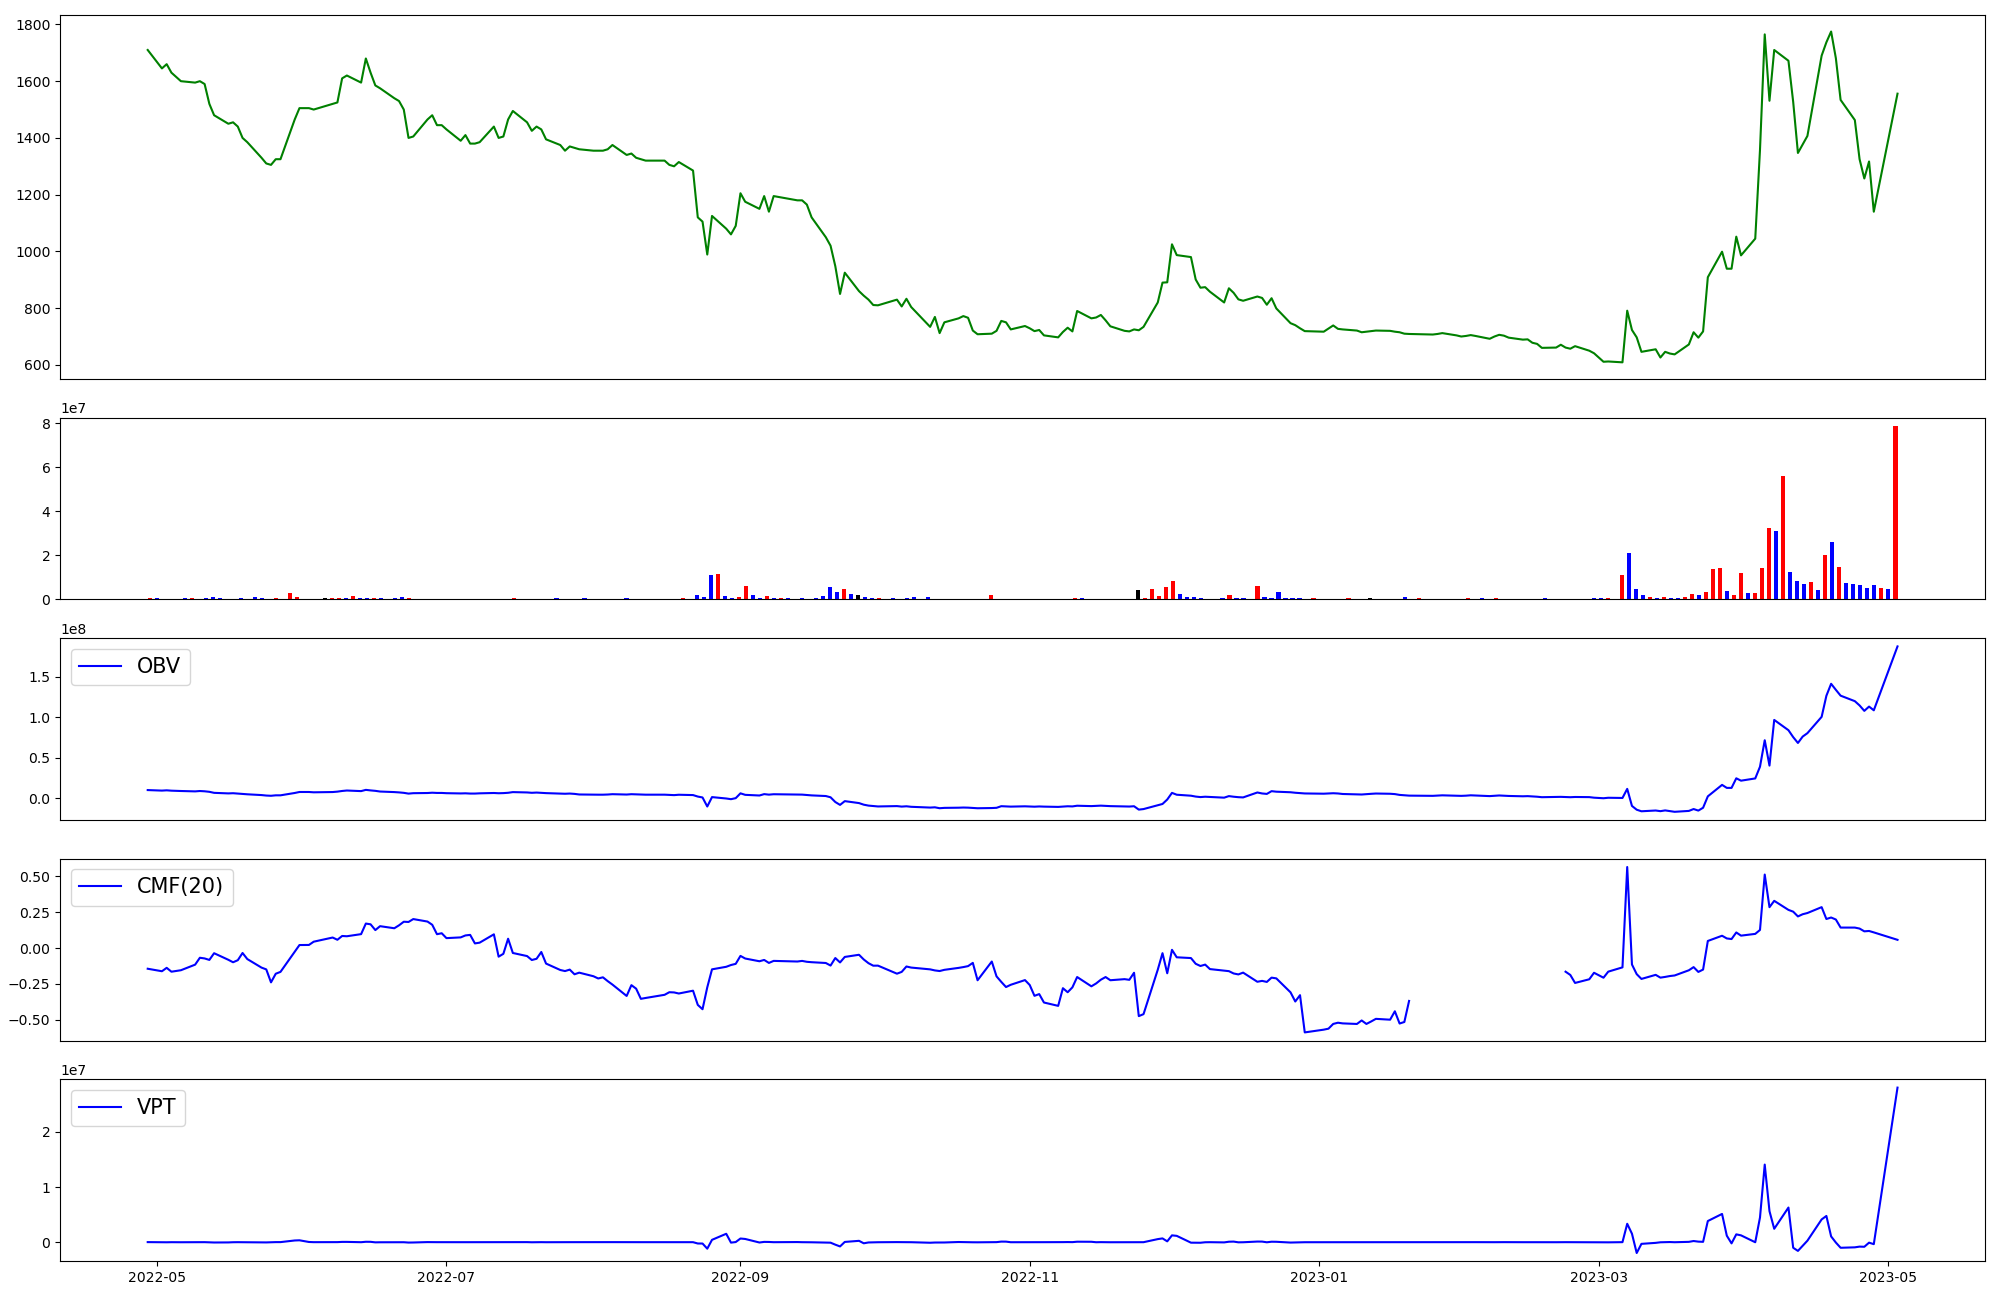Click the CMF(20) legend label
Screen dimensions: 2000x1300
[179, 887]
